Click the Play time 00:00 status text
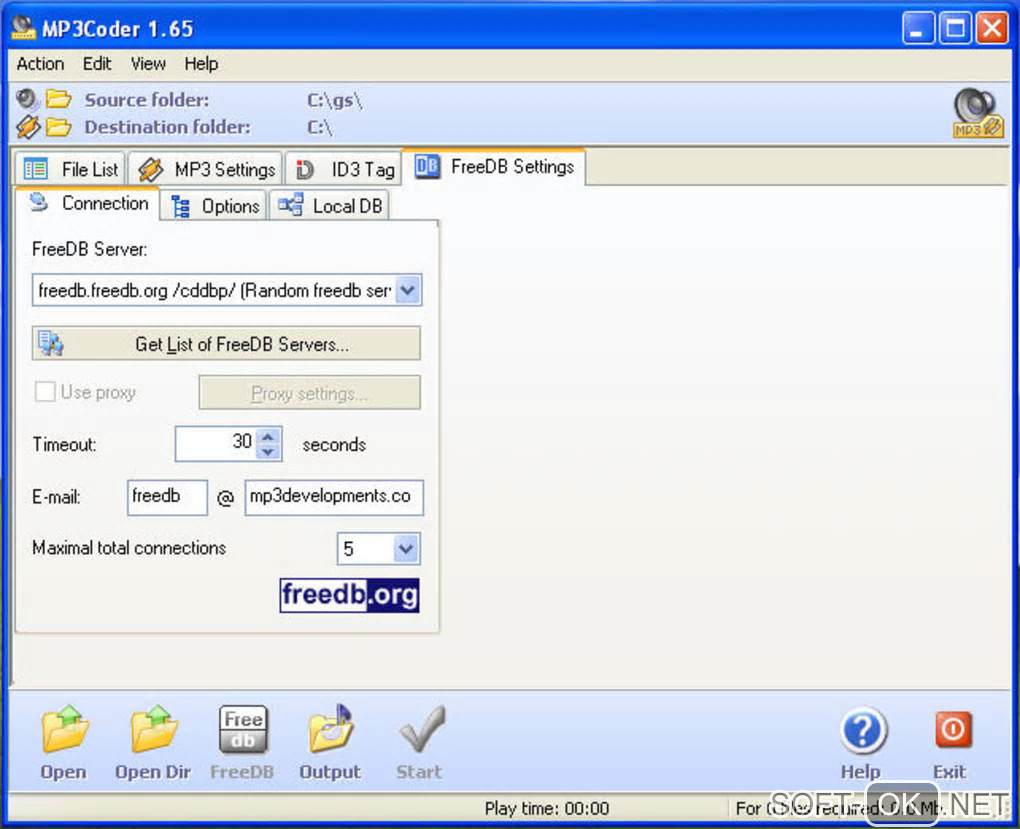This screenshot has width=1020, height=829. point(546,809)
